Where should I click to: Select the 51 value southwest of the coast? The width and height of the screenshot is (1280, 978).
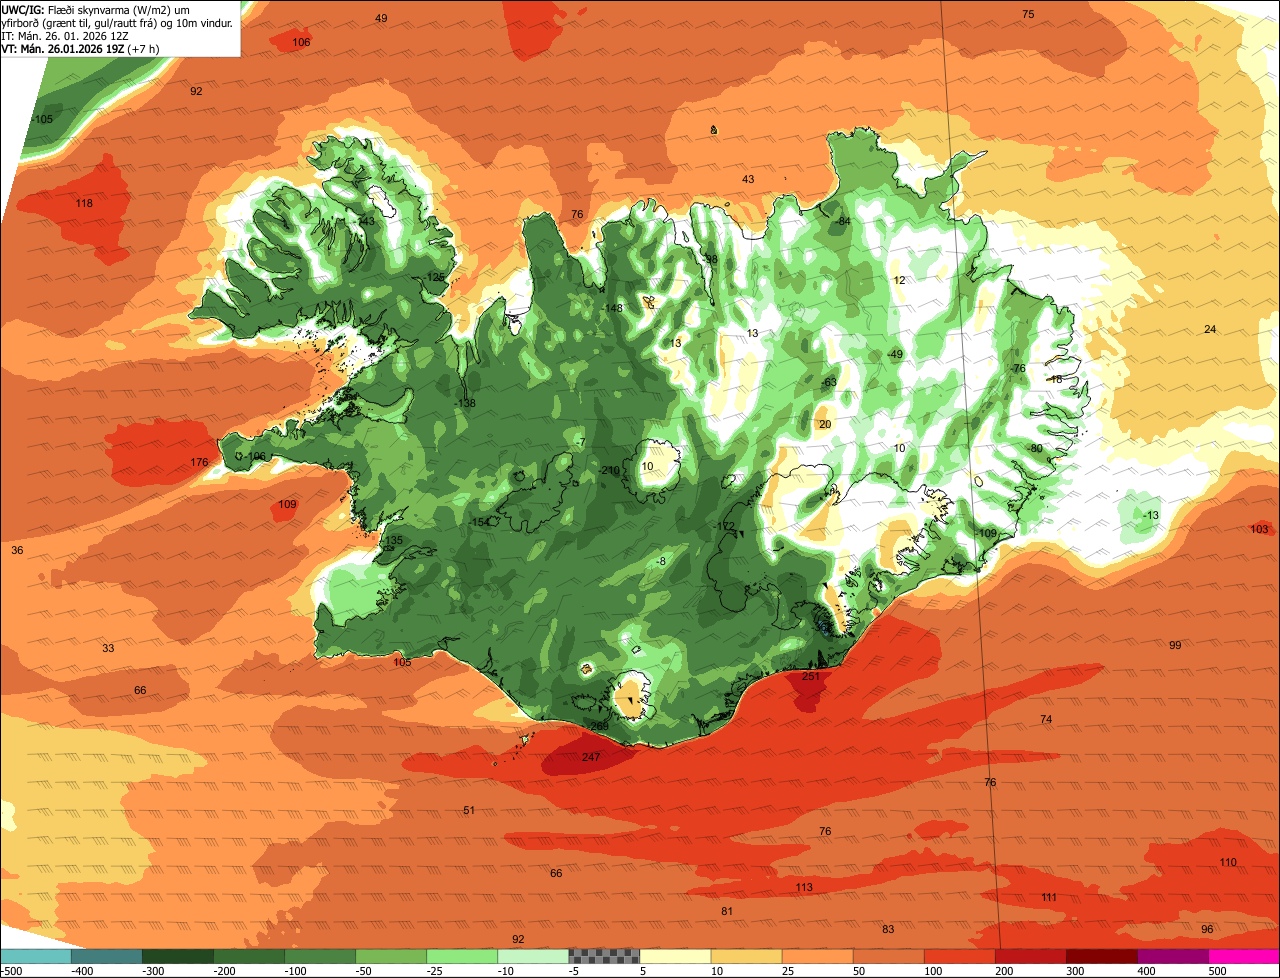469,811
